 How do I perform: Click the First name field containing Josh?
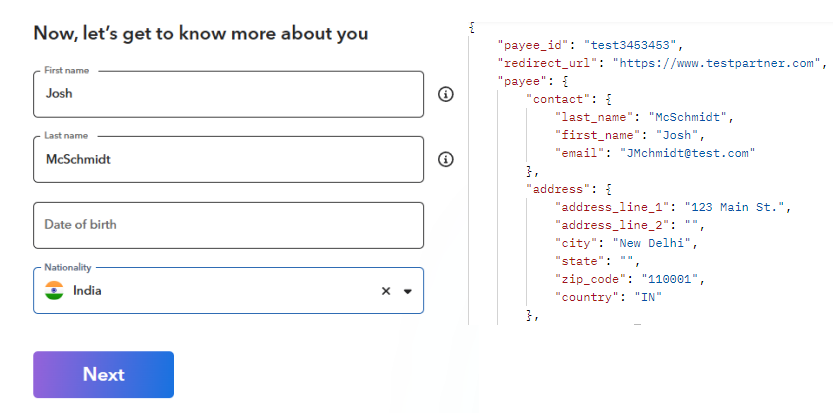228,94
